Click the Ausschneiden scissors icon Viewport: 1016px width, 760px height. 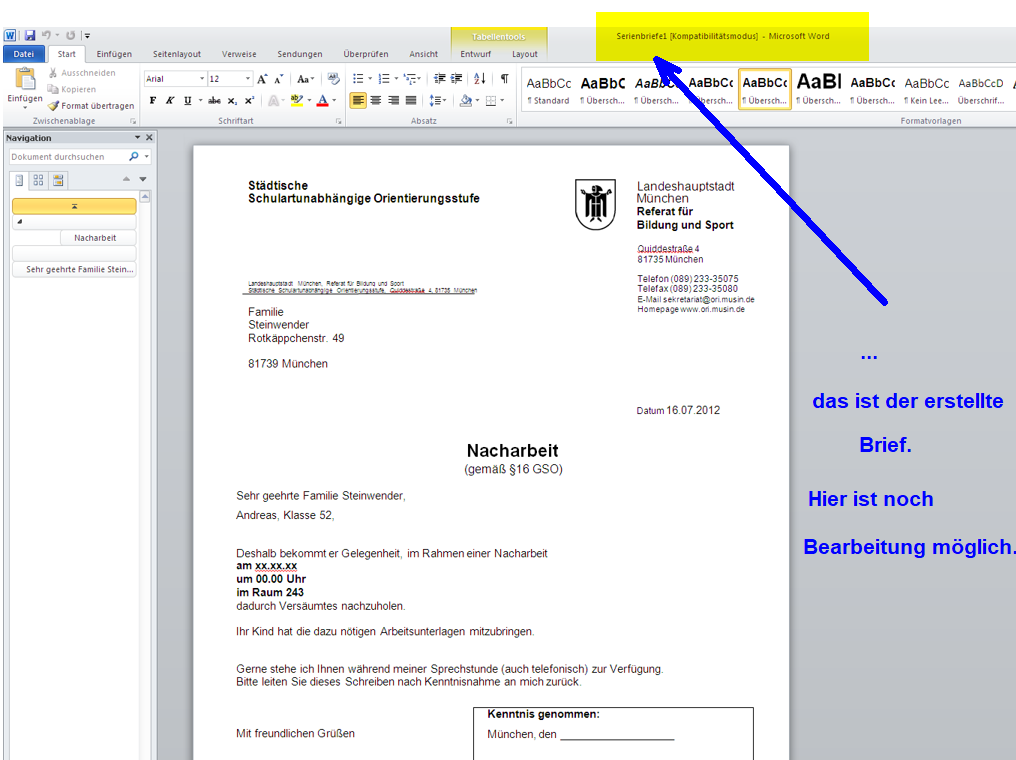click(x=54, y=73)
